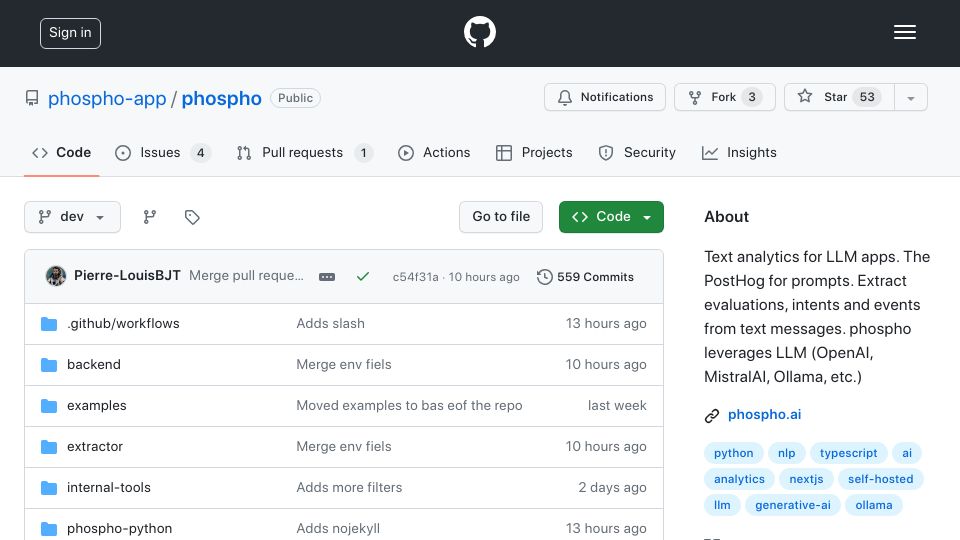
Task: Select the ai topic tag
Action: tap(907, 453)
